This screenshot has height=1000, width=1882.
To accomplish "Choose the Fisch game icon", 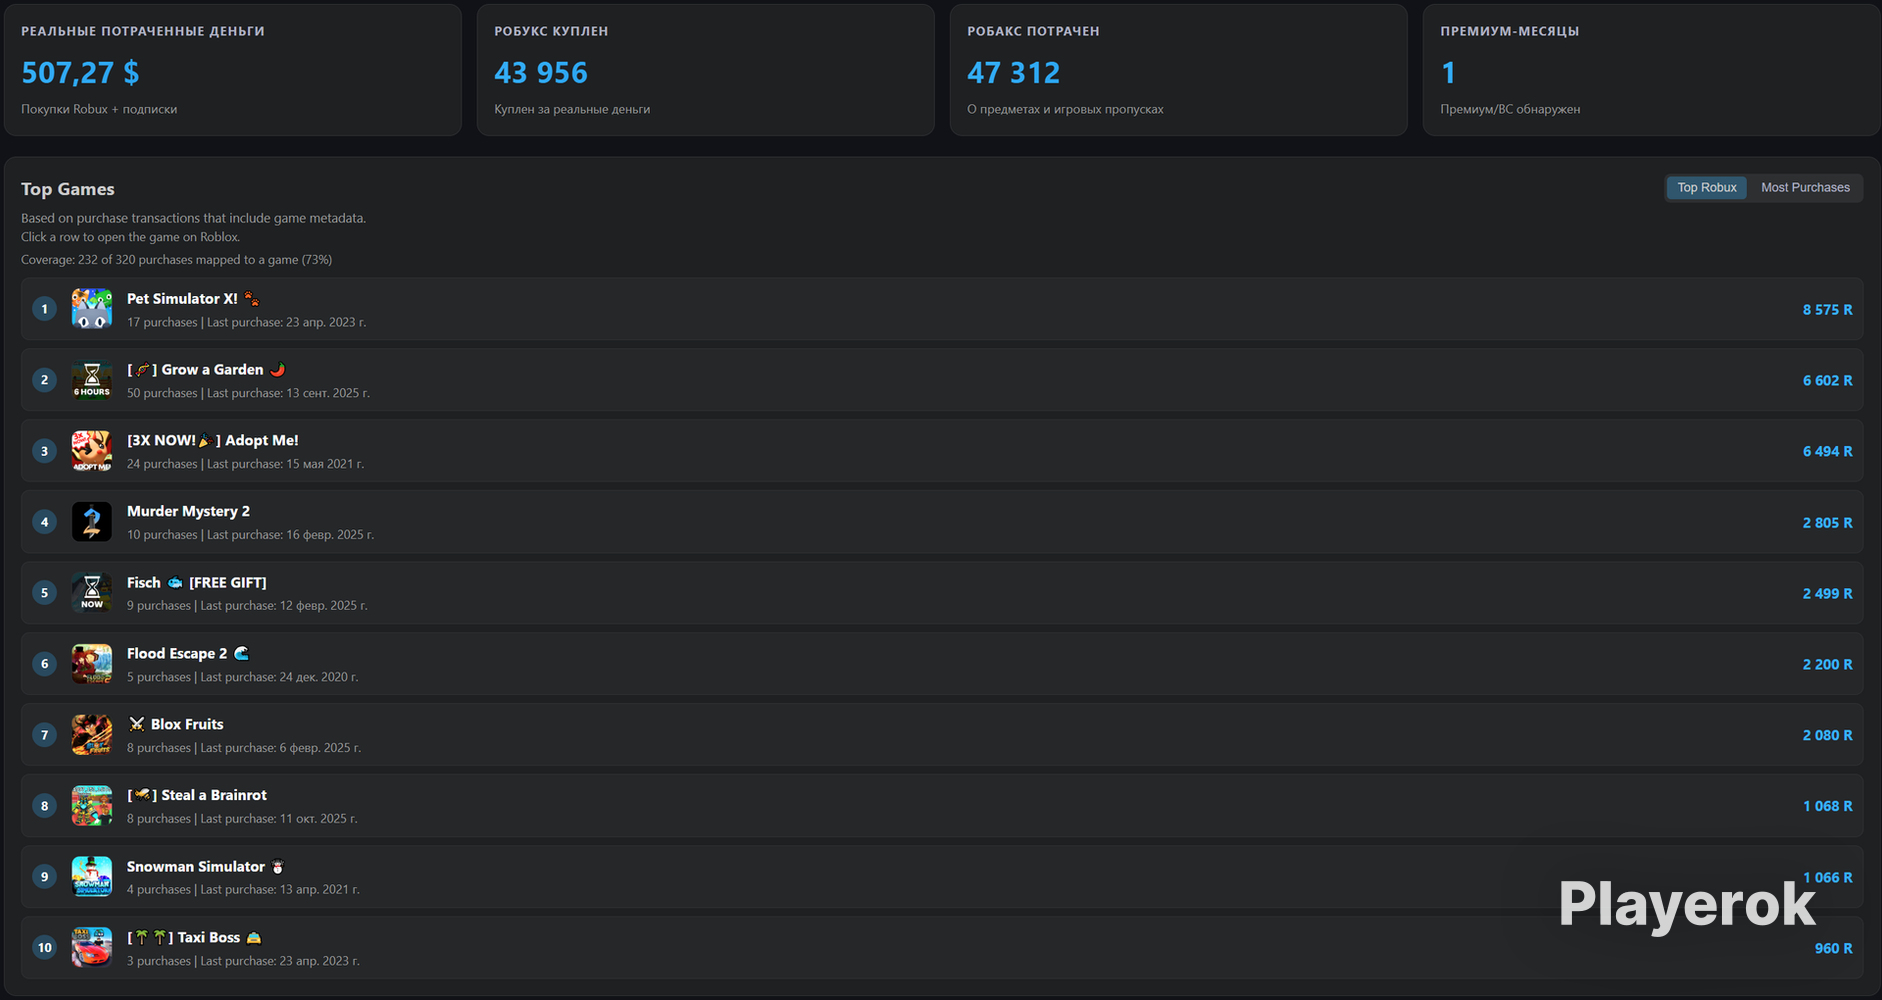I will [92, 593].
